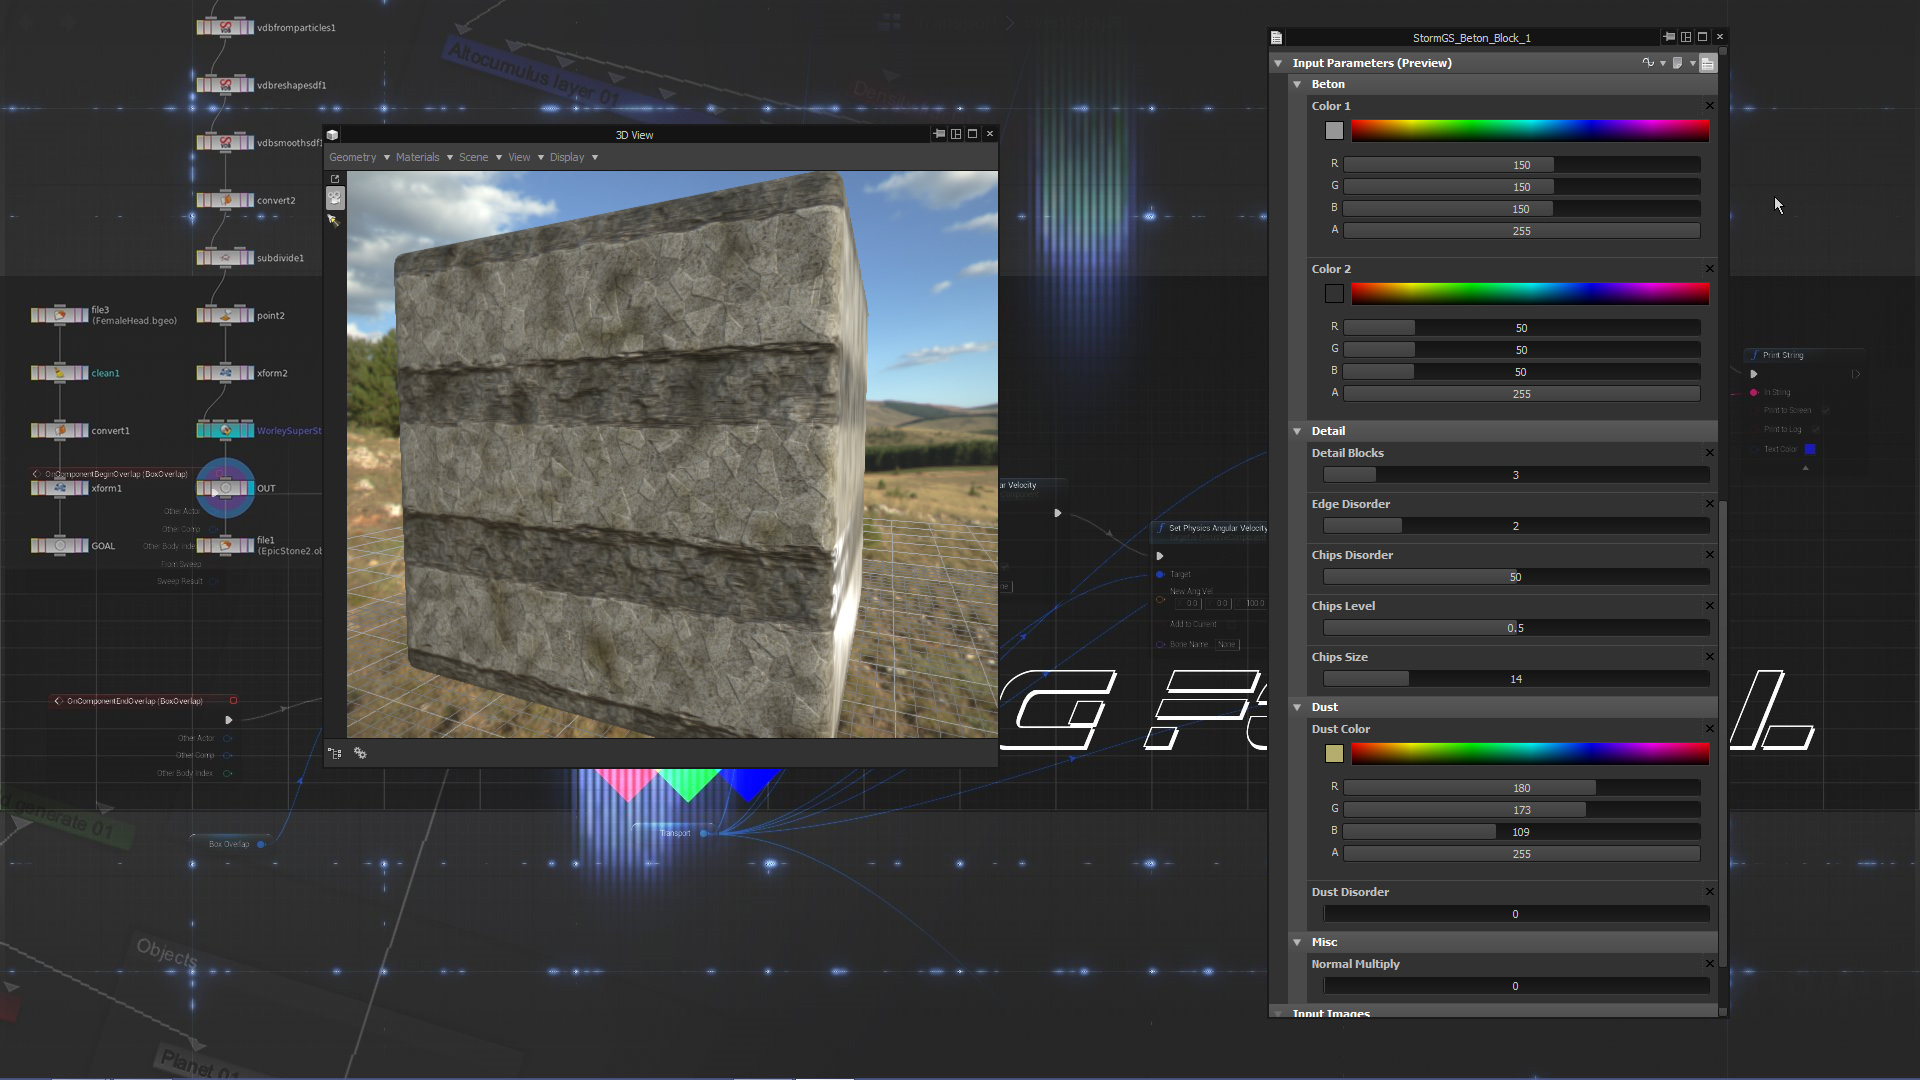Click the Color 1 A slider showing 255
1920x1080 pixels.
1521,231
